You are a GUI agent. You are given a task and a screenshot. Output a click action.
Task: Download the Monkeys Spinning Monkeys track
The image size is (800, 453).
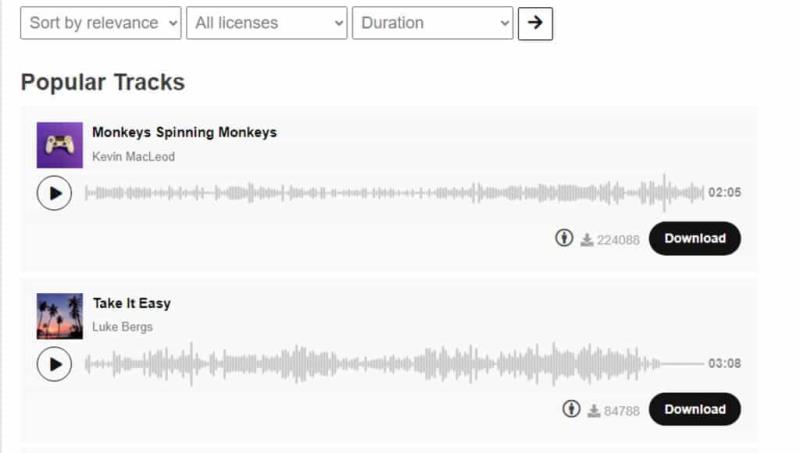[x=694, y=239]
